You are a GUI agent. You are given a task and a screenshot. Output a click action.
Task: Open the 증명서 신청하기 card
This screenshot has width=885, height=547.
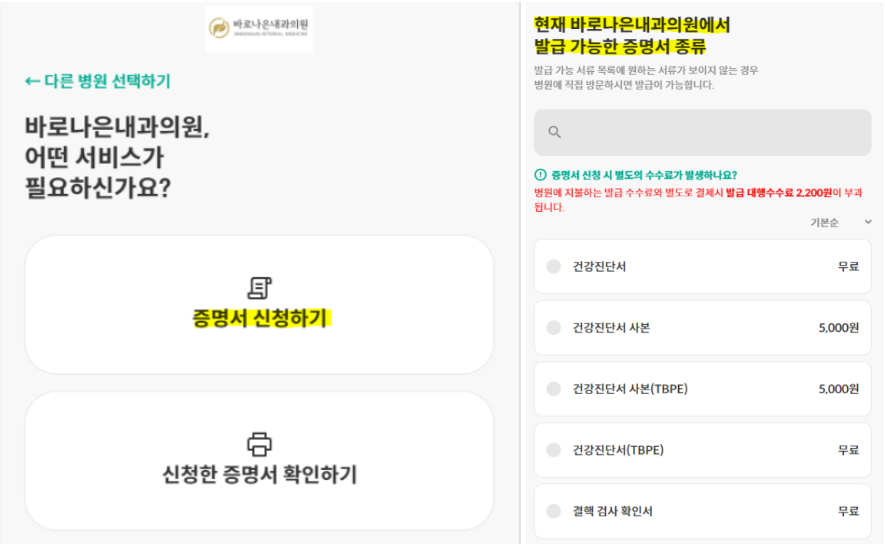[259, 304]
